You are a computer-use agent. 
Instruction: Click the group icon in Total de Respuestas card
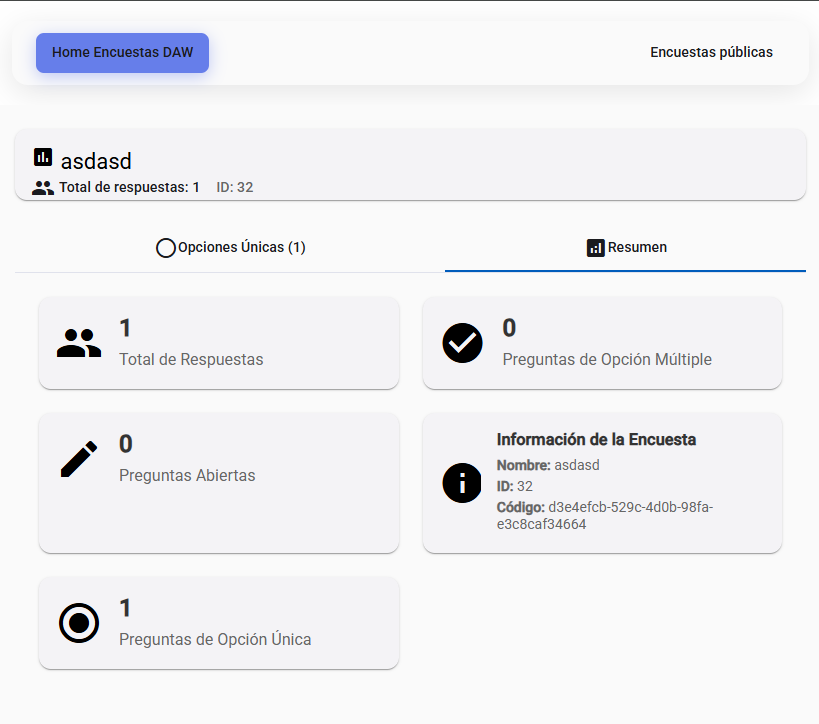point(79,343)
